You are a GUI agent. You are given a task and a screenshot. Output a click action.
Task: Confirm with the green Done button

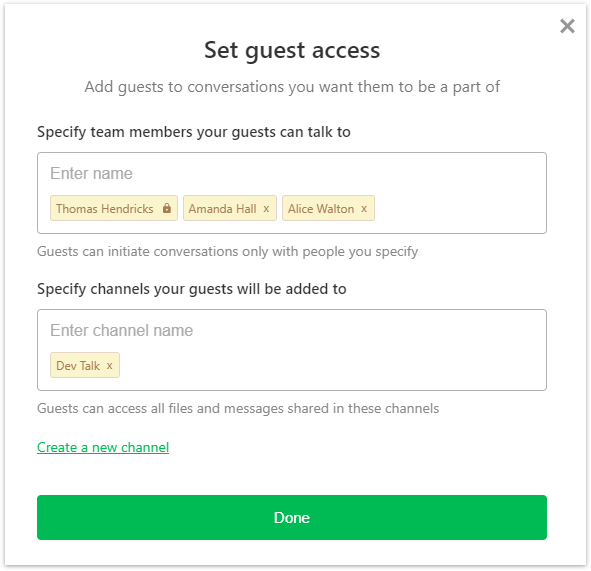coord(292,517)
